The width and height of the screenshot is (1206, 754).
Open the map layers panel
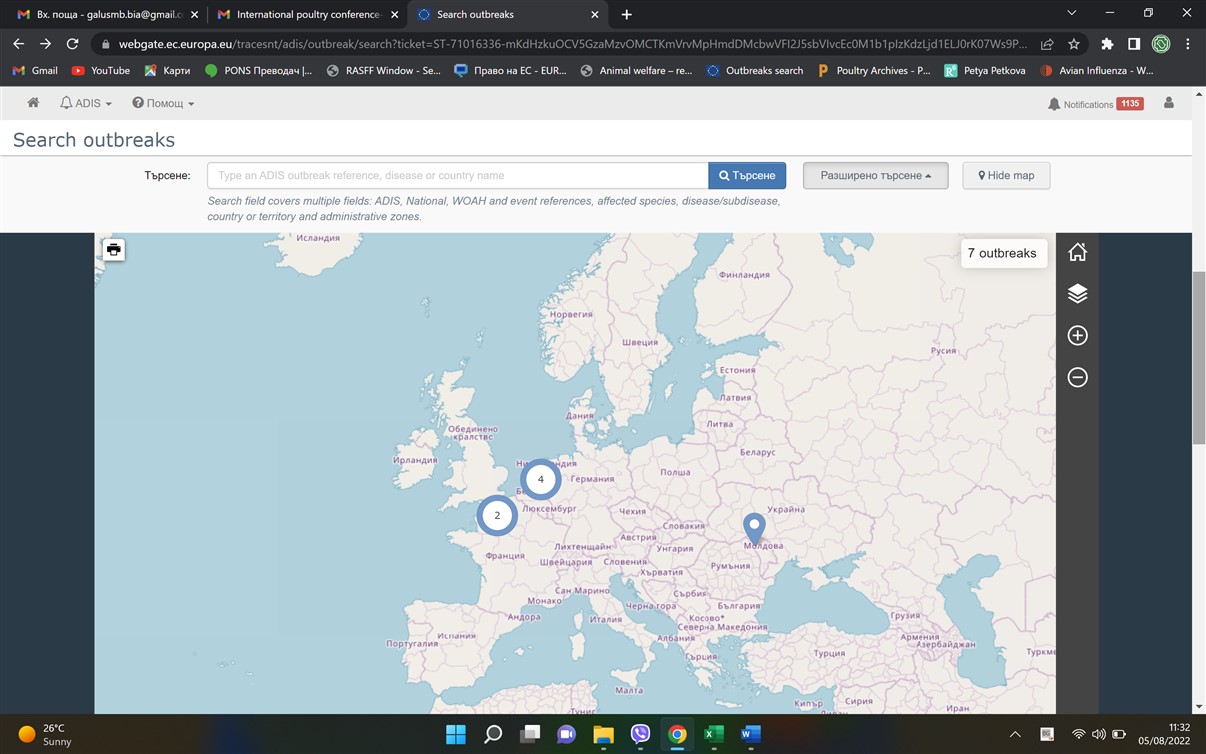tap(1077, 294)
